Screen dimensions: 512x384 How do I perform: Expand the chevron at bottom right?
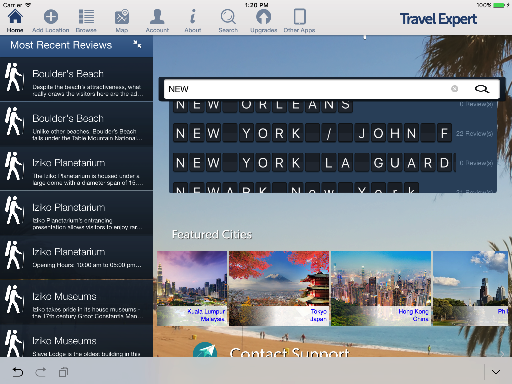(x=496, y=372)
